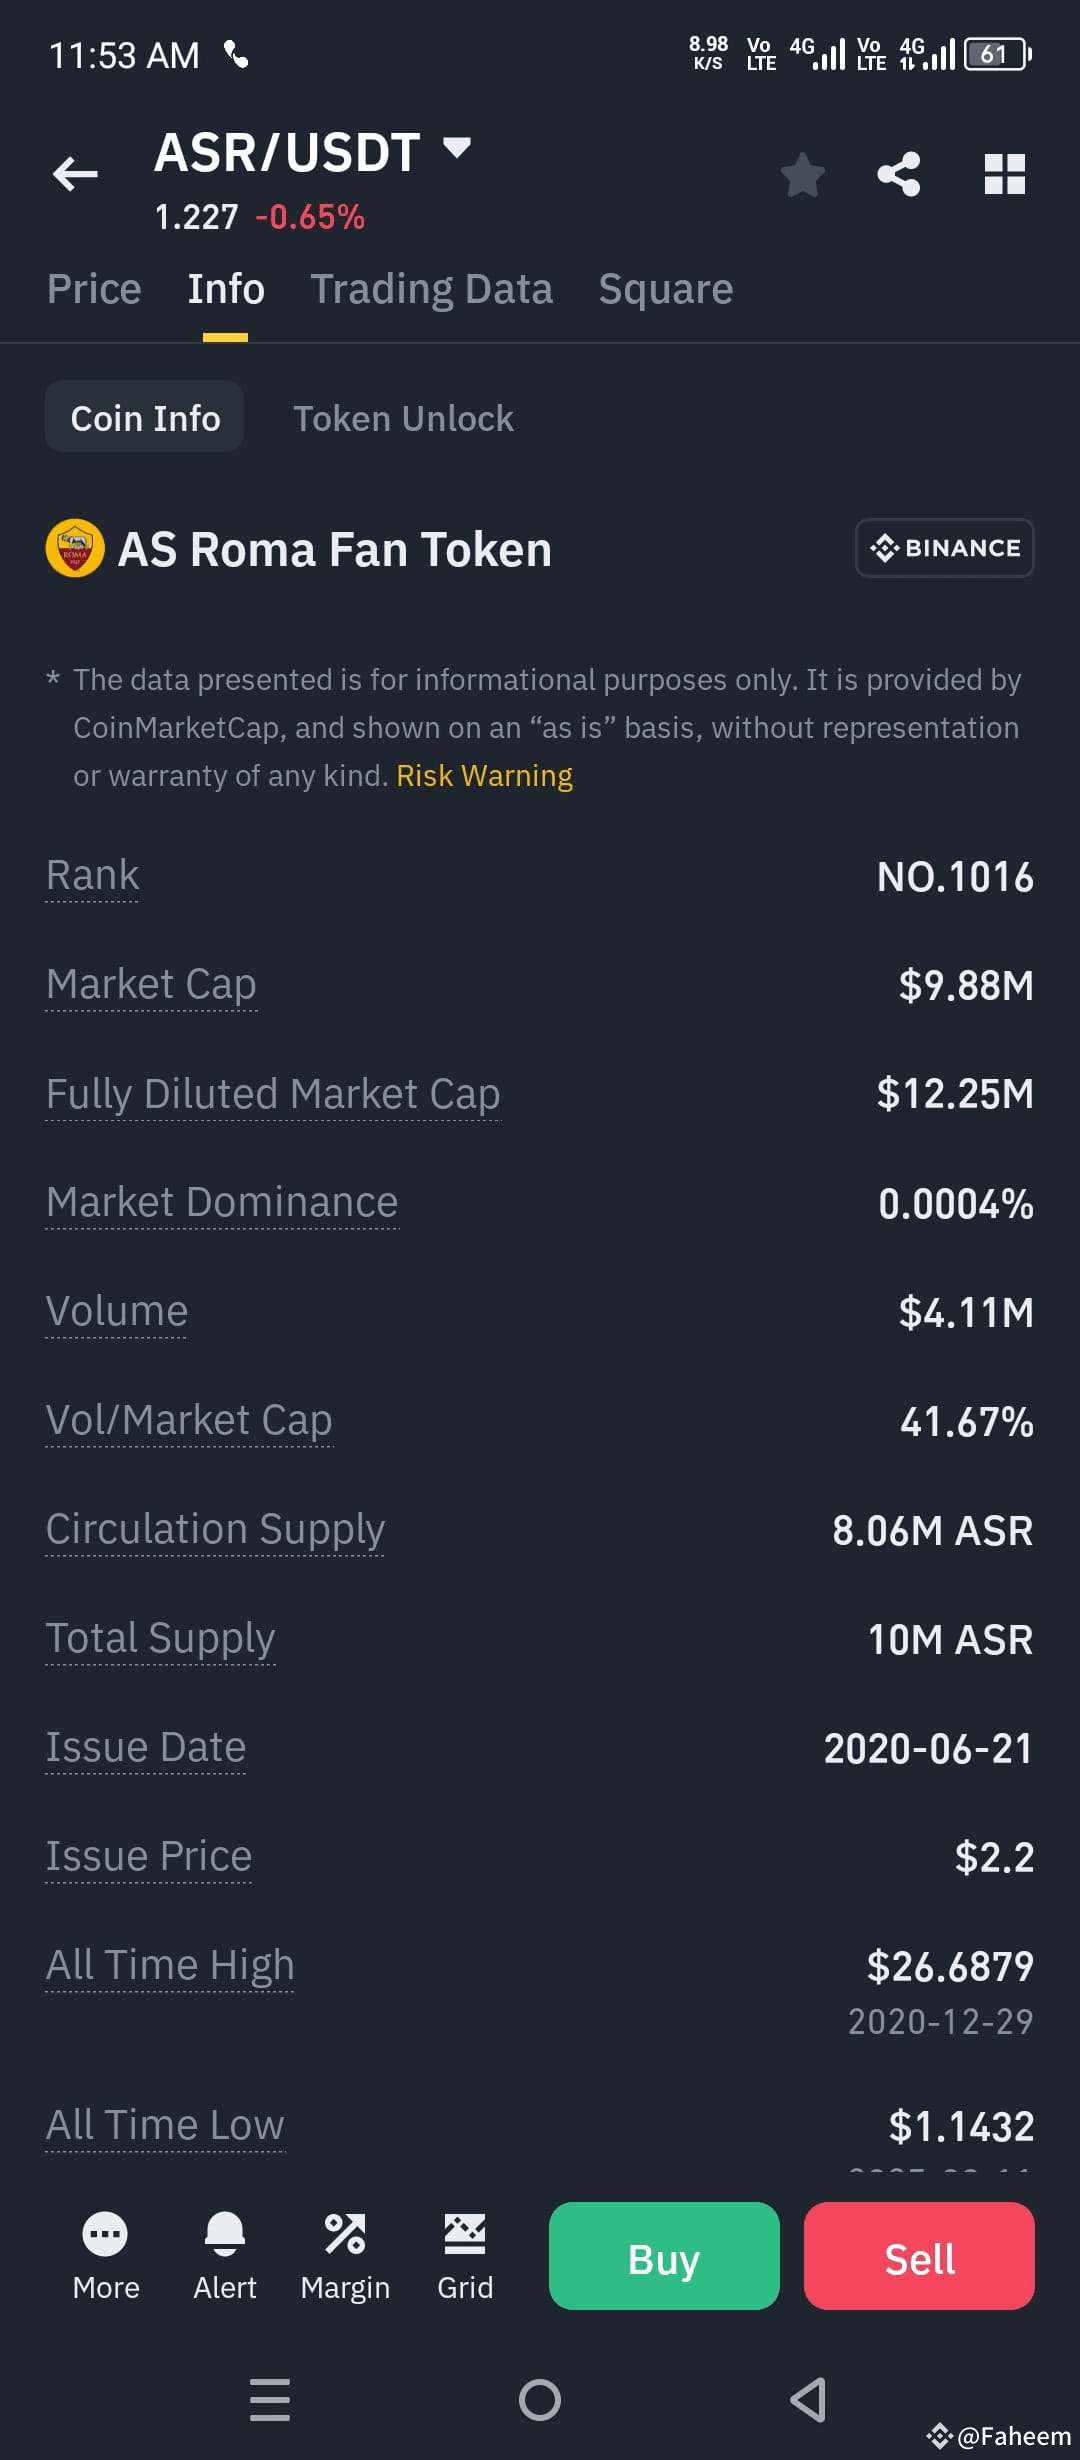This screenshot has height=2460, width=1080.
Task: Open the Risk Warning link
Action: (x=484, y=776)
